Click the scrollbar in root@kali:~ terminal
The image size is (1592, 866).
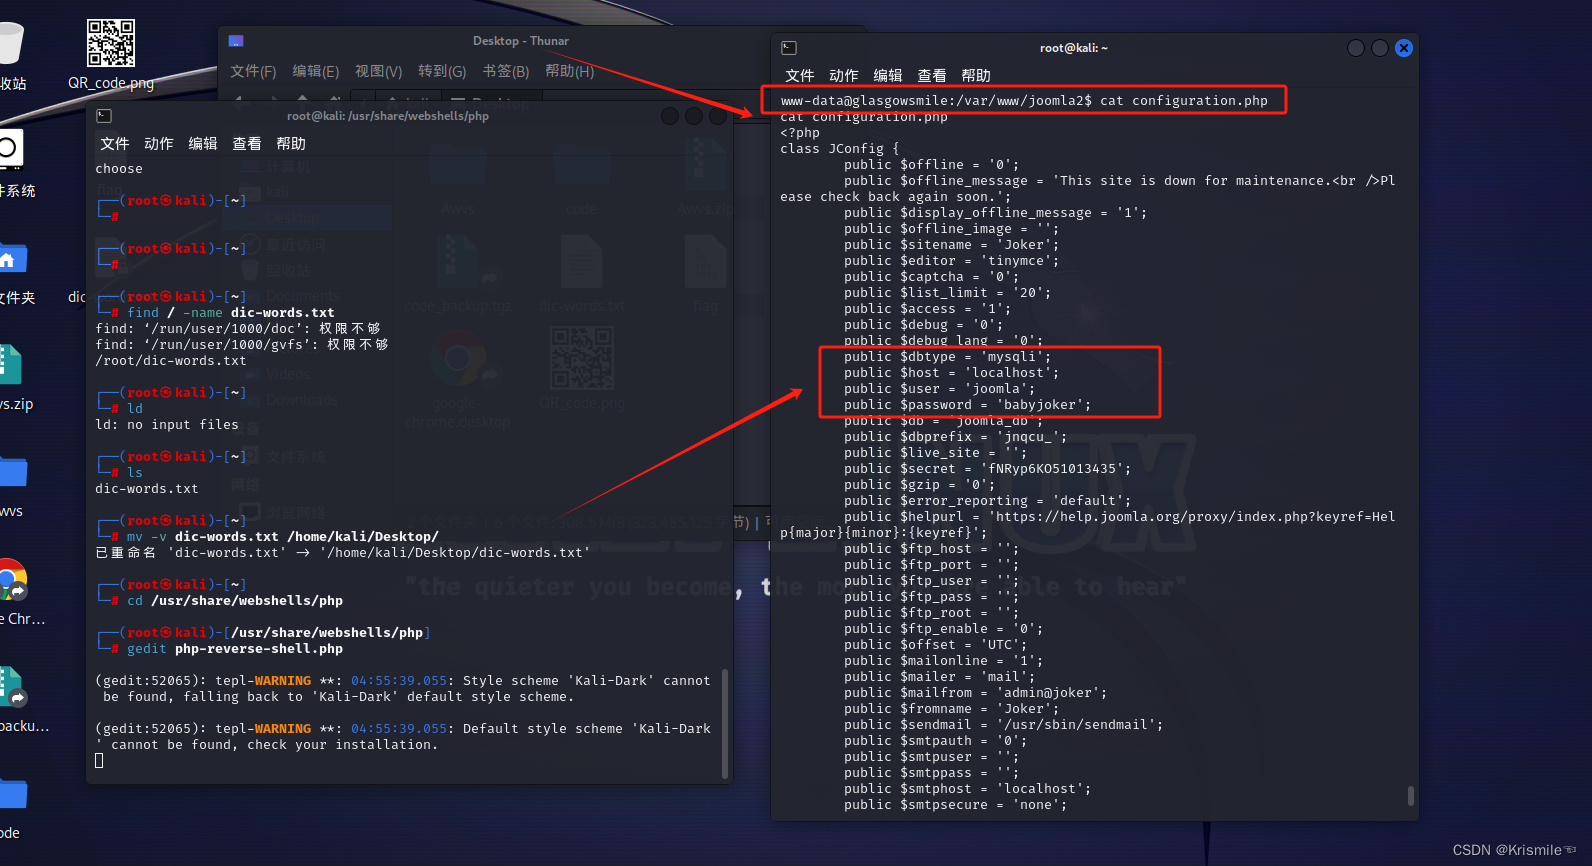1411,795
